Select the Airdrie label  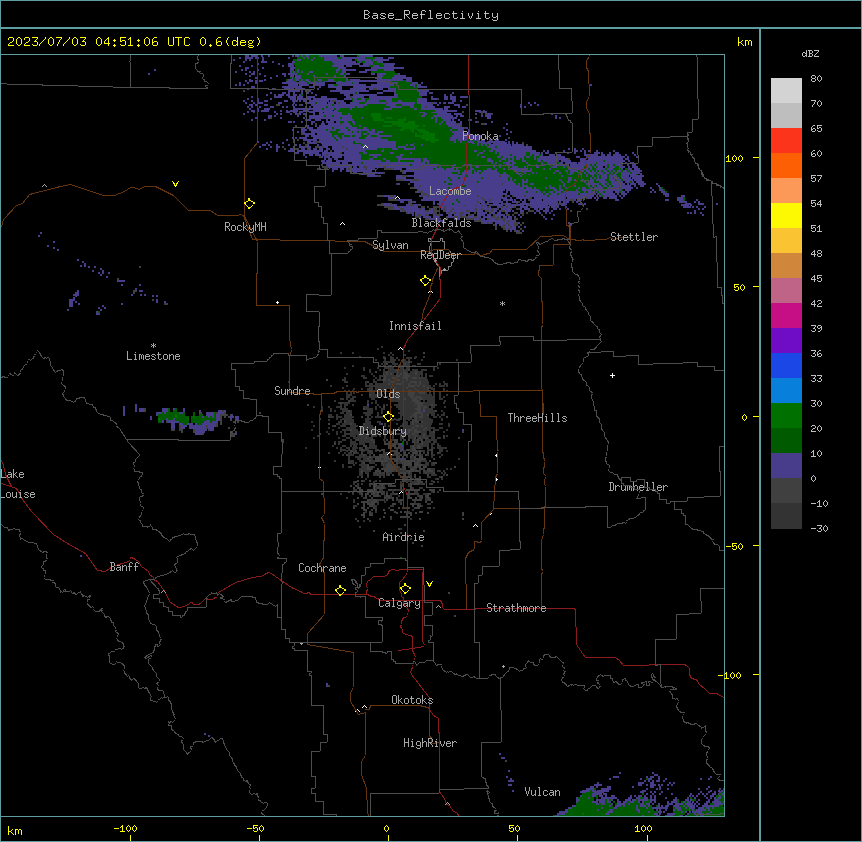pos(404,537)
